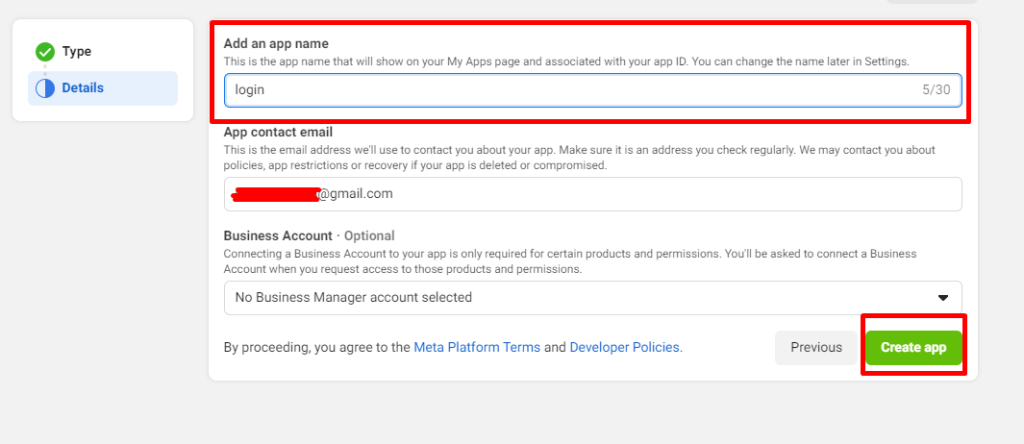Click the green checkmark icon beside Type

45,52
